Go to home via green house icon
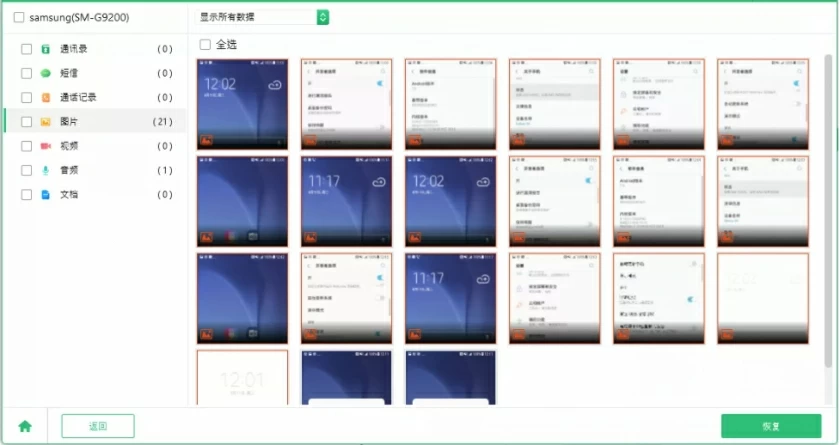 pyautogui.click(x=25, y=426)
